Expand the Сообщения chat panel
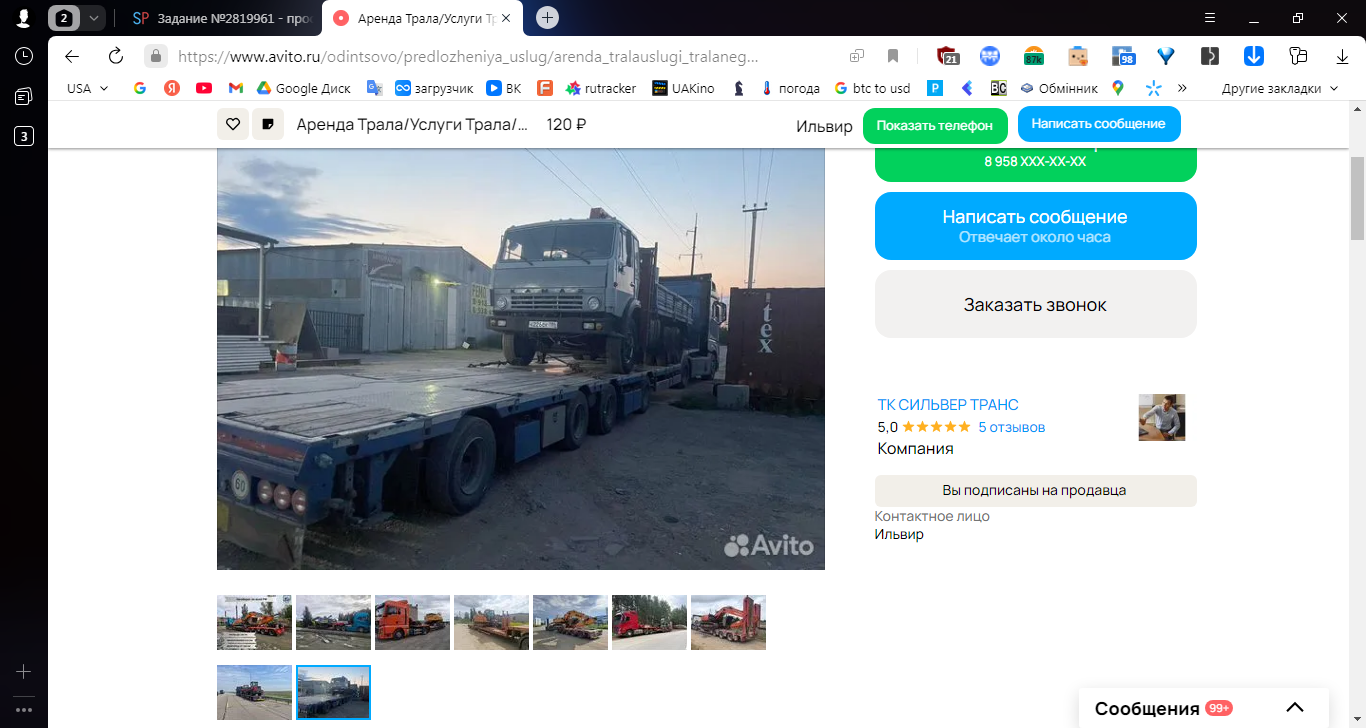This screenshot has height=728, width=1366. click(1295, 709)
